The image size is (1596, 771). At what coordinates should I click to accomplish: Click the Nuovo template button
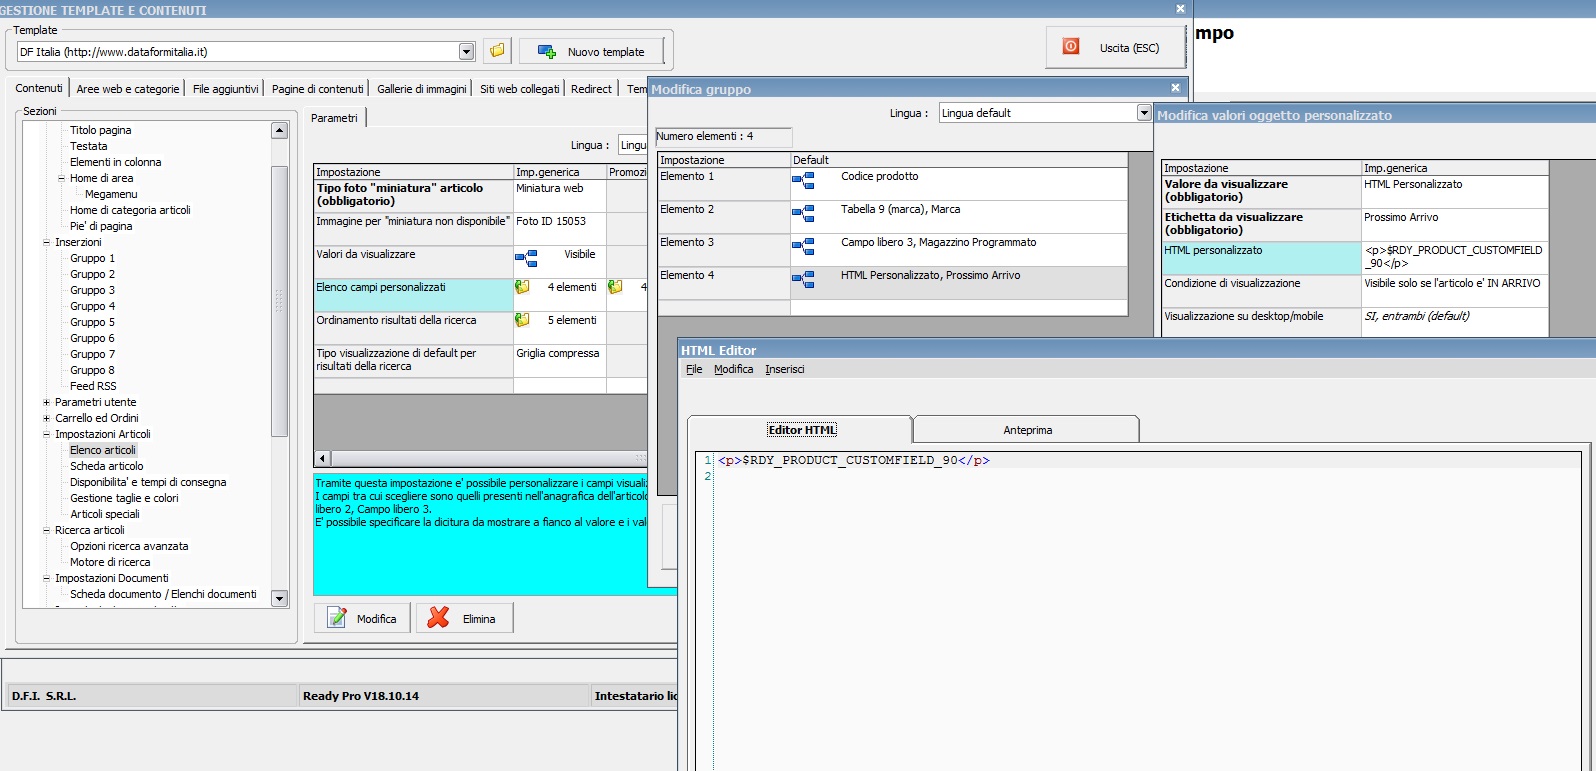591,52
